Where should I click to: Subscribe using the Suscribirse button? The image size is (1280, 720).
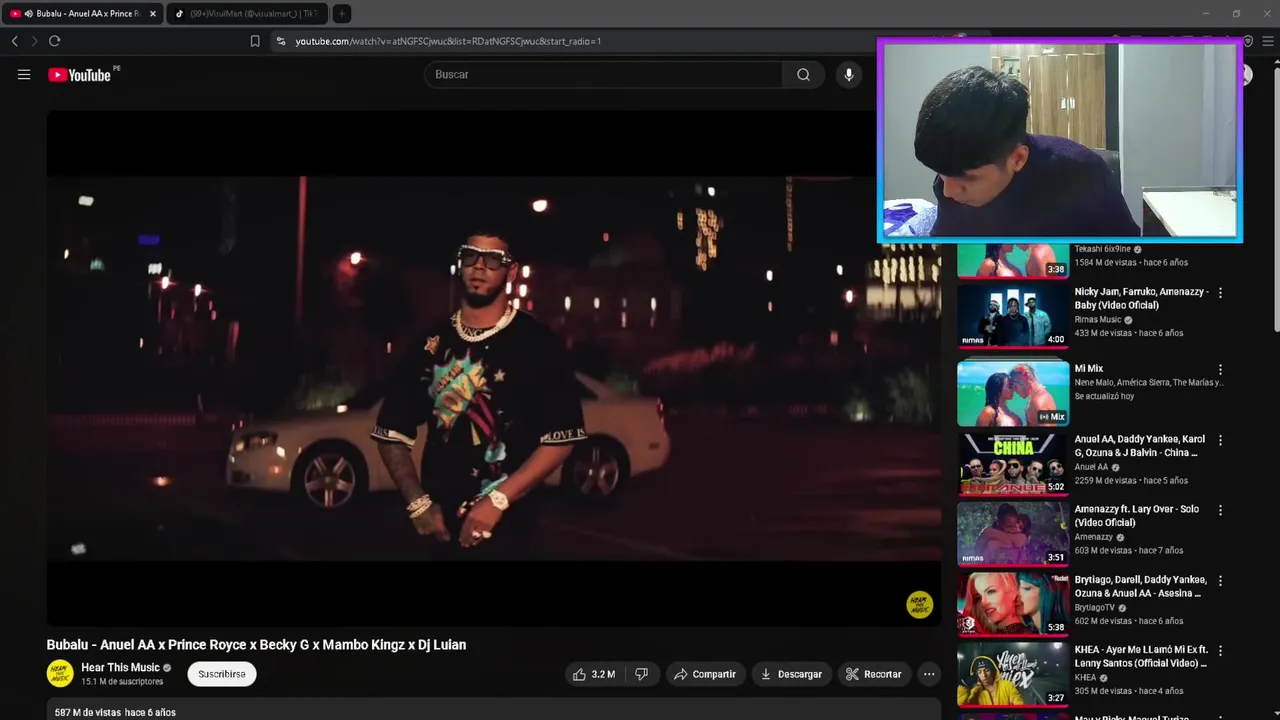click(222, 674)
